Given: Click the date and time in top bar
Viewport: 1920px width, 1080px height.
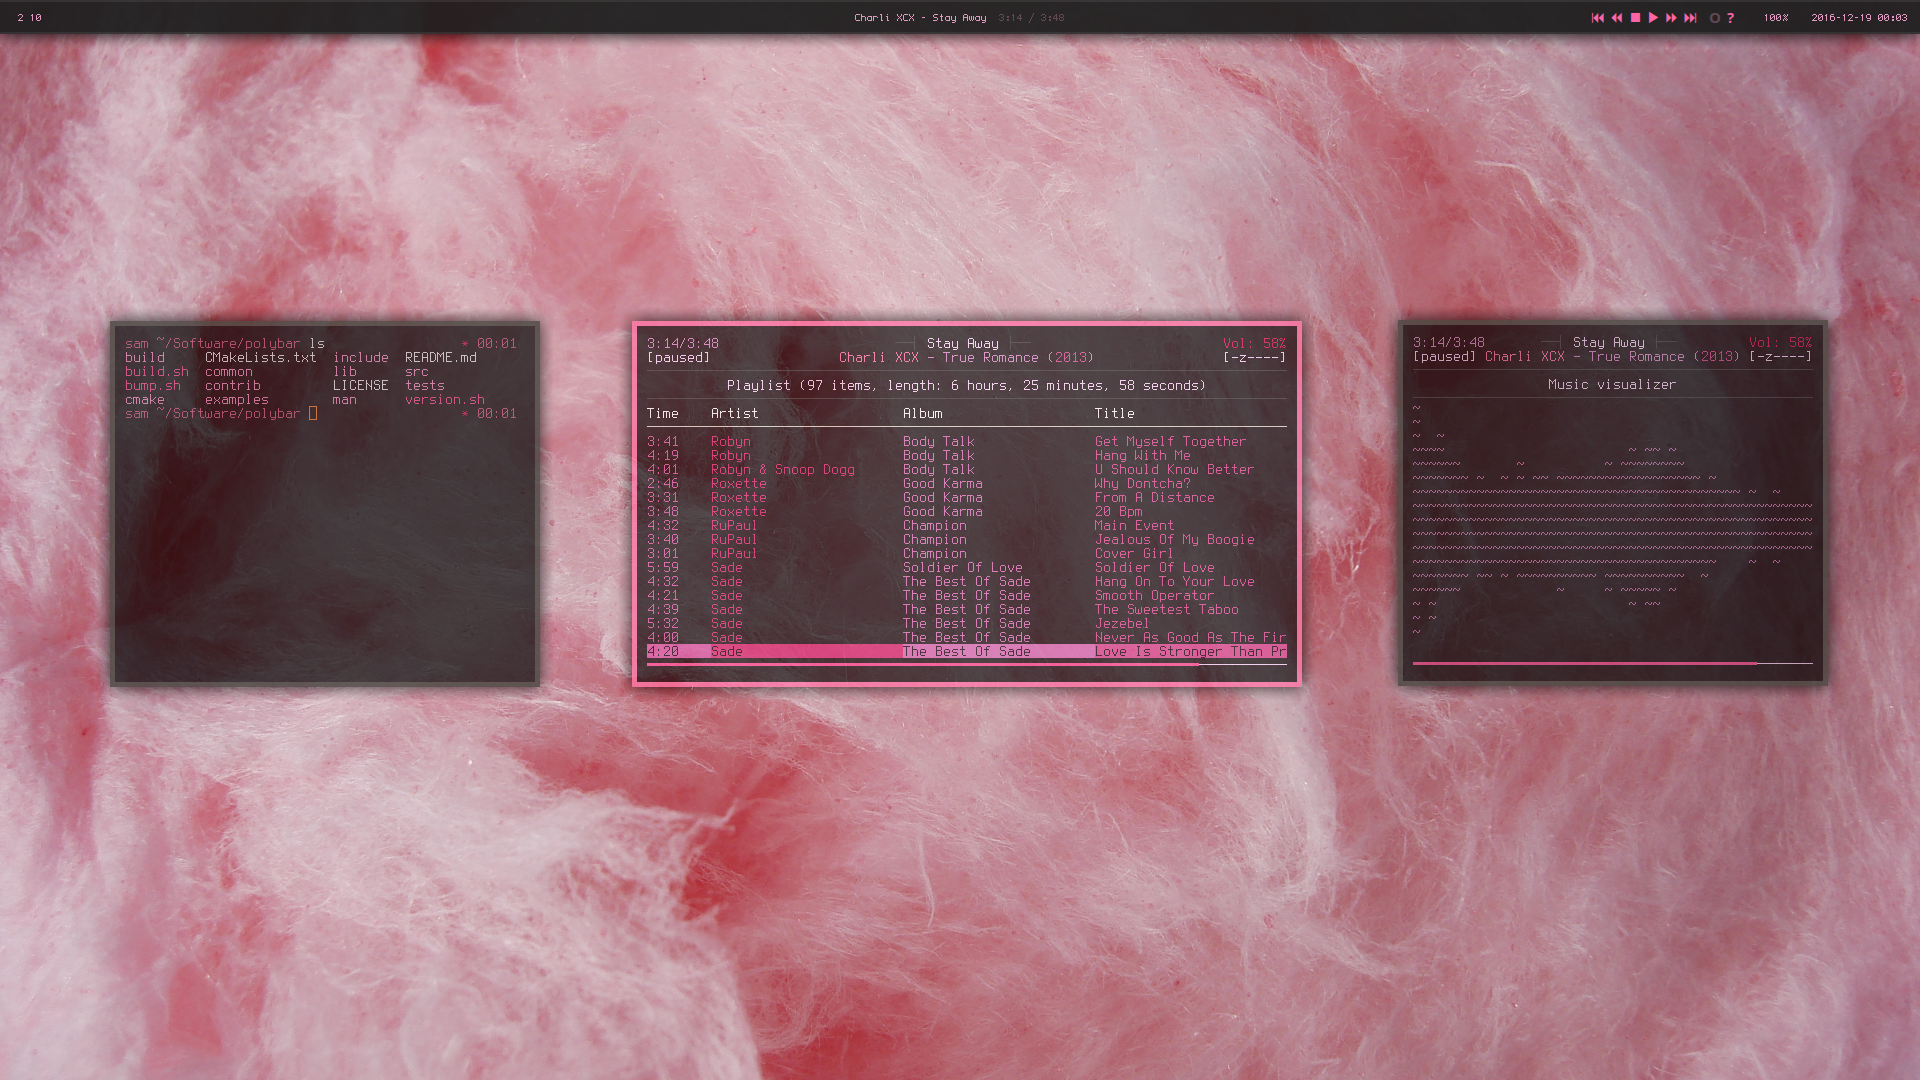Looking at the screenshot, I should [1858, 18].
